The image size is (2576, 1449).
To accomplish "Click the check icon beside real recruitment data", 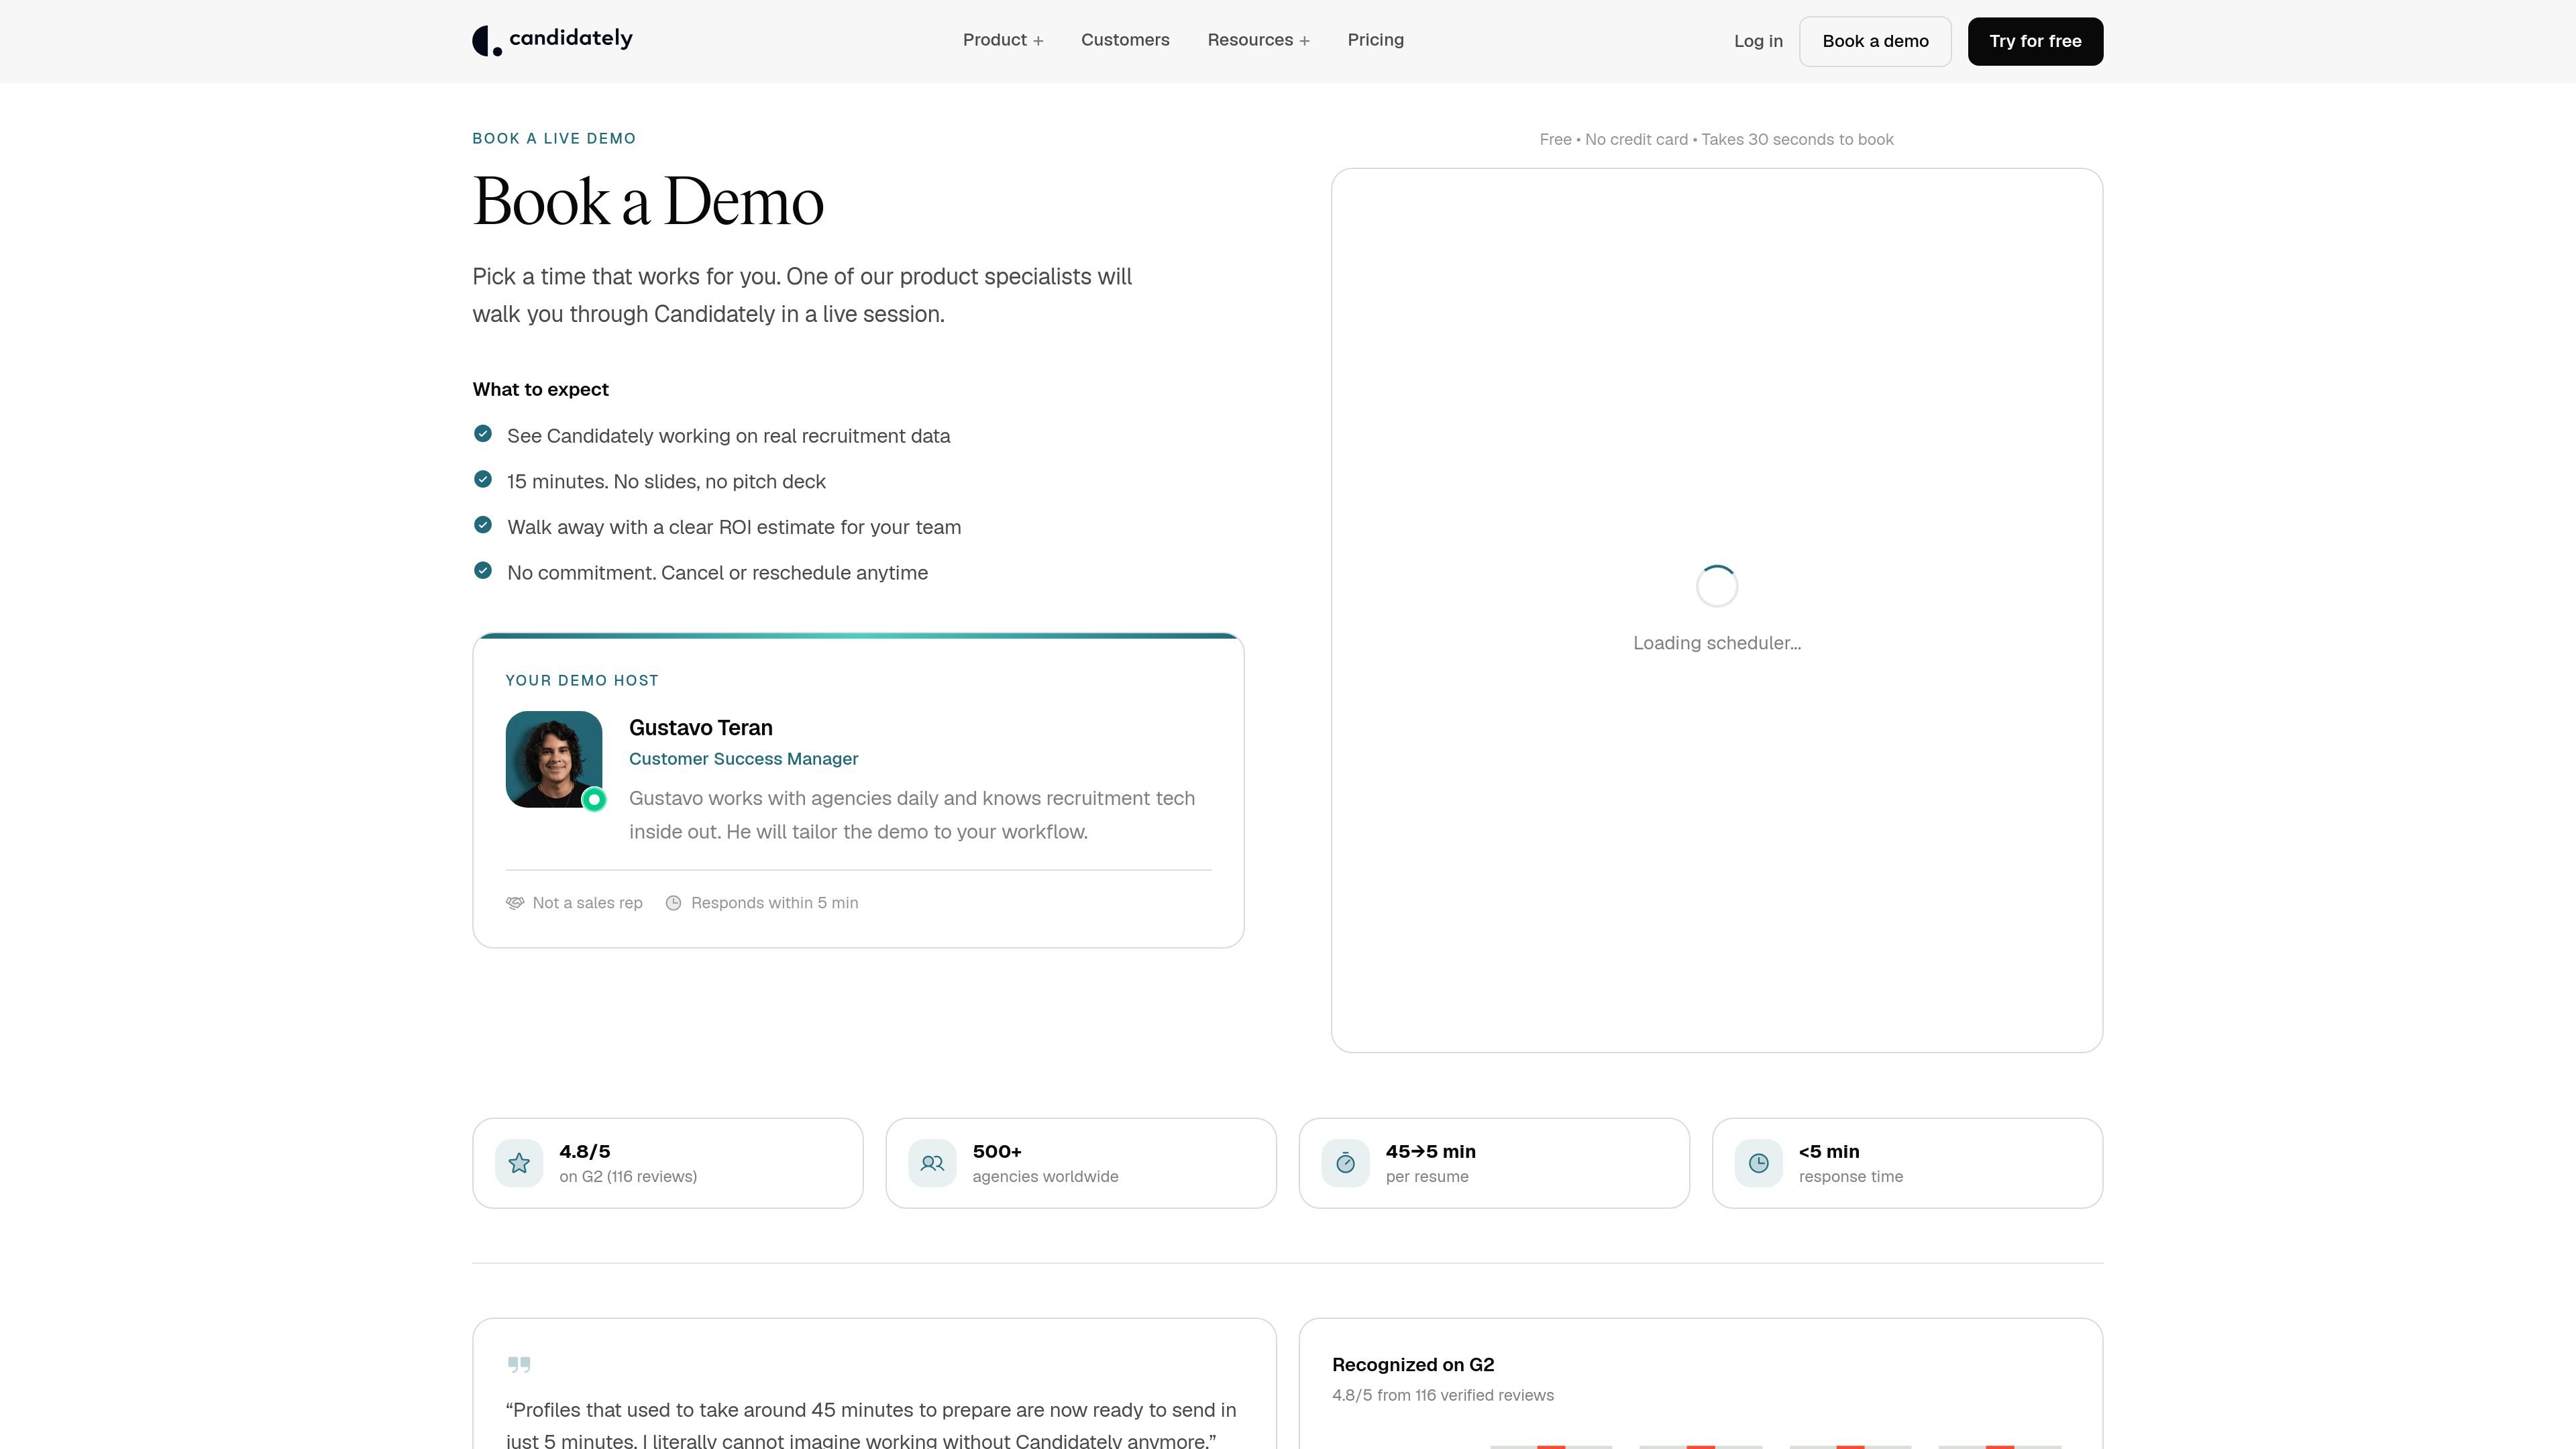I will click(x=483, y=433).
